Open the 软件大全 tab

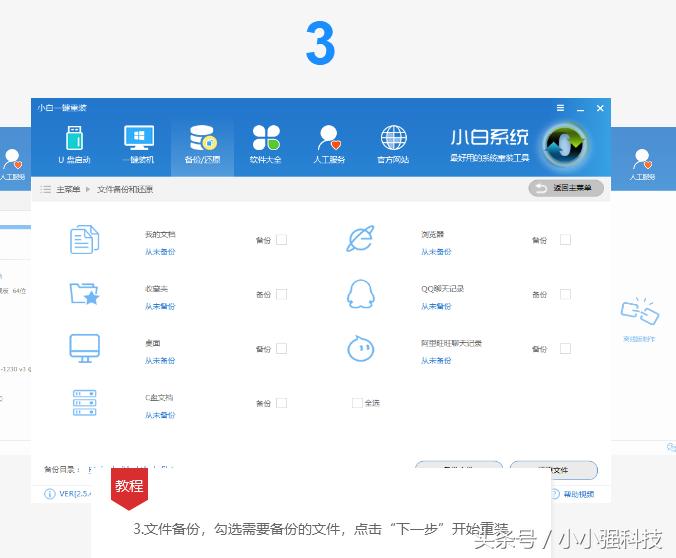266,145
